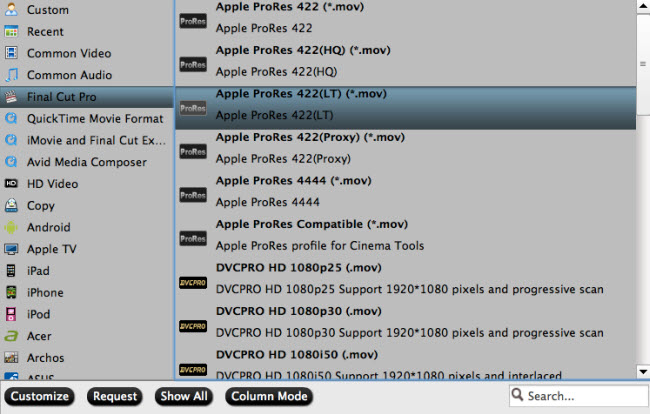Select Apple ProRes 422(LT) (*.mov) format

coord(405,108)
